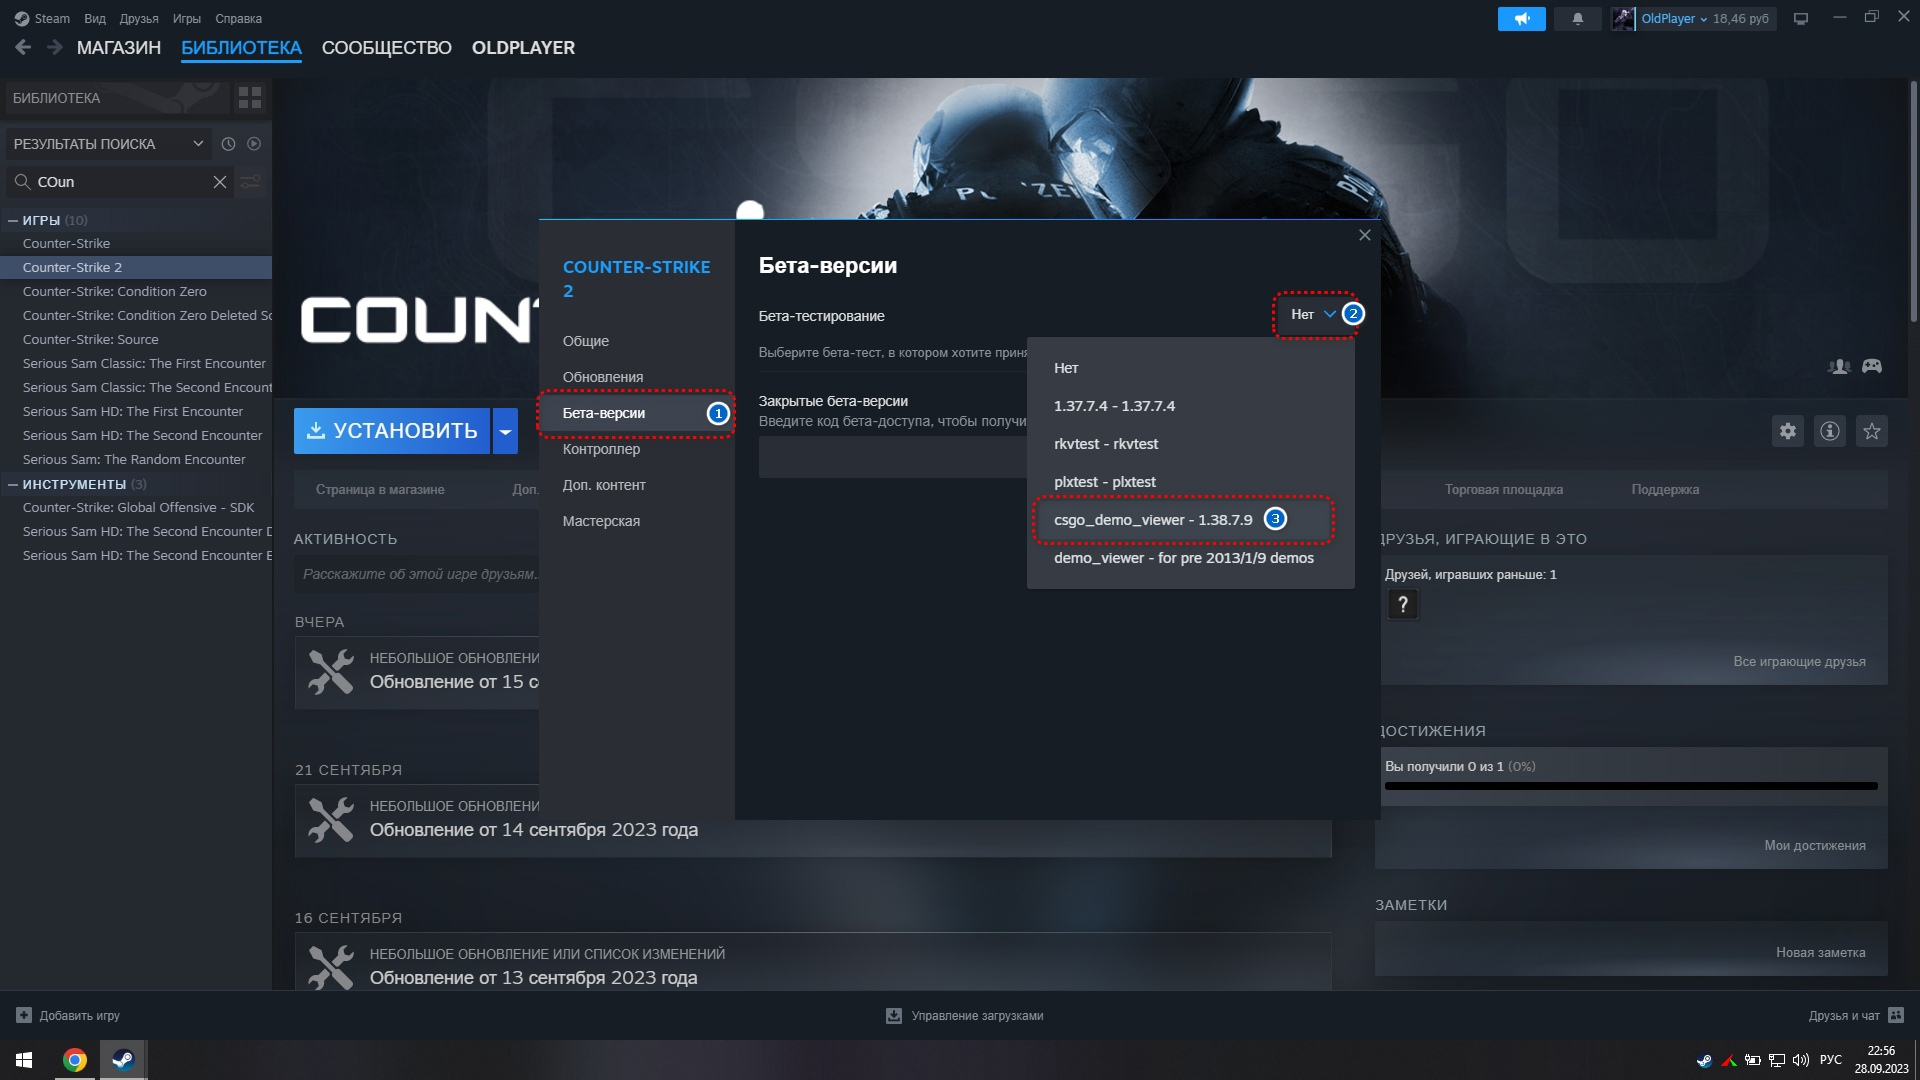Image resolution: width=1920 pixels, height=1080 pixels.
Task: Open Страница в магазине link
Action: (x=380, y=490)
